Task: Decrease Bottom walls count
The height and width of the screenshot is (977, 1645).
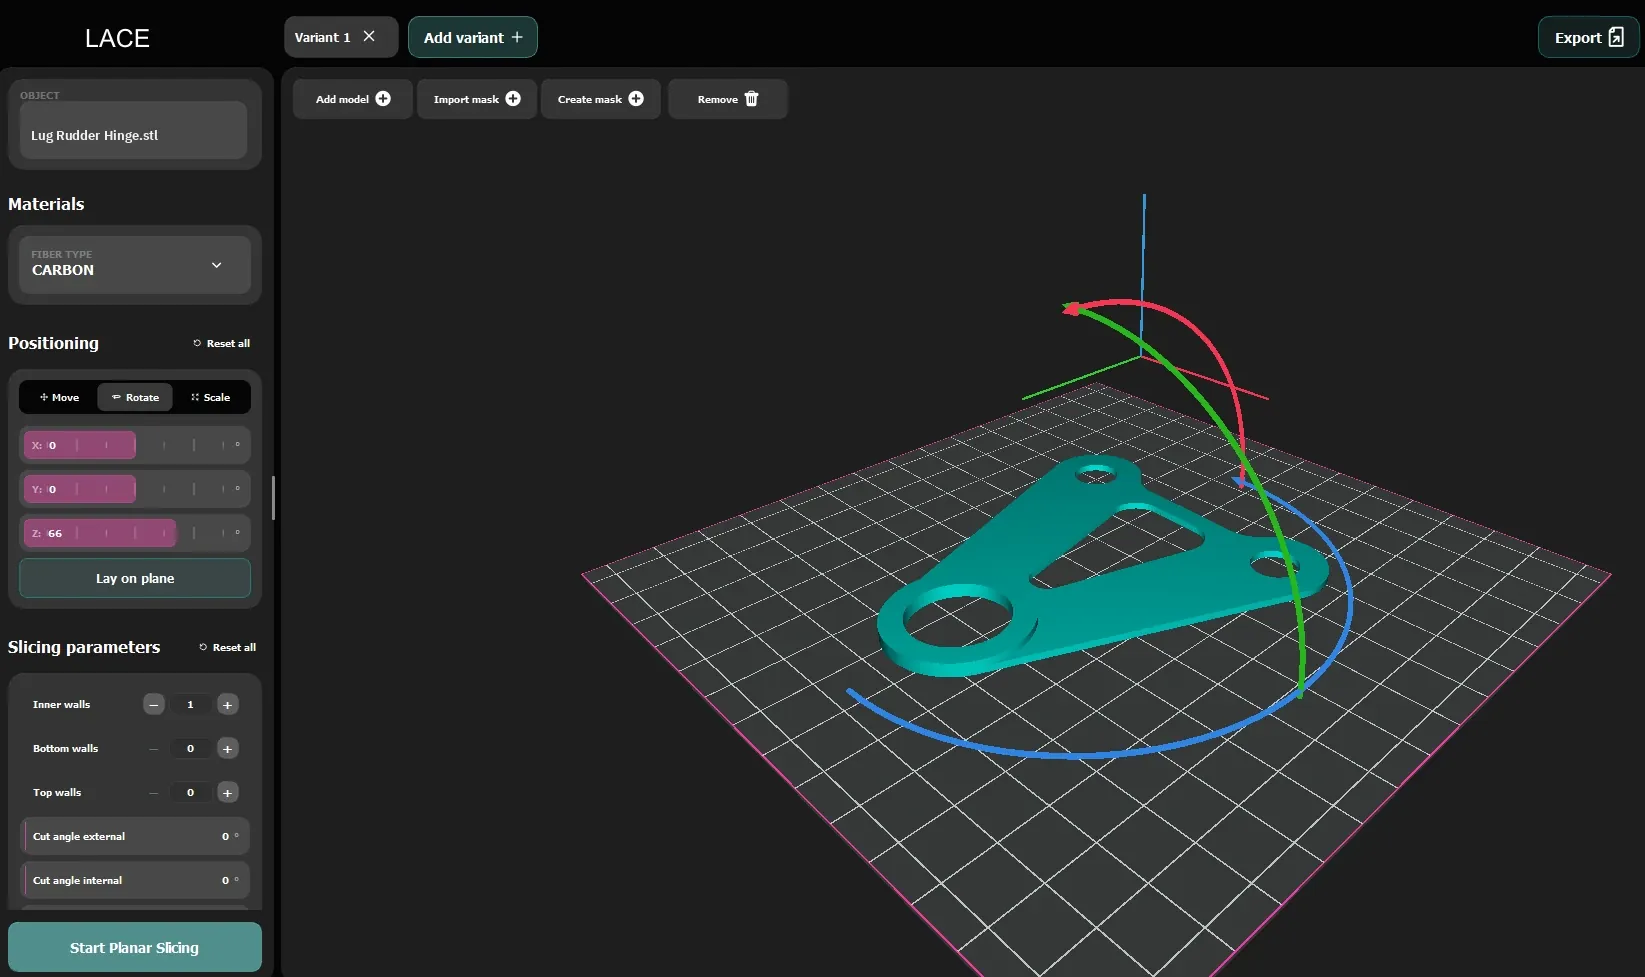Action: (153, 748)
